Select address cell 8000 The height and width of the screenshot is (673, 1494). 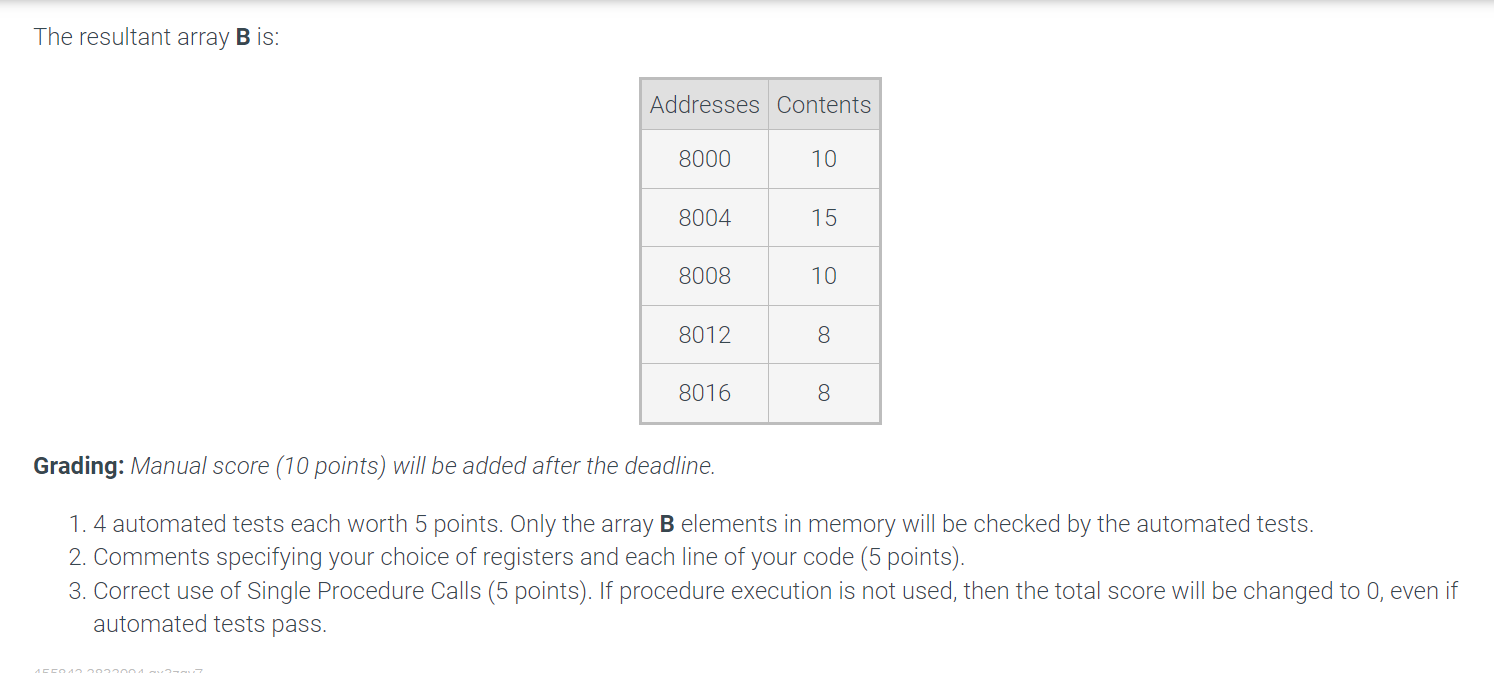click(x=704, y=159)
